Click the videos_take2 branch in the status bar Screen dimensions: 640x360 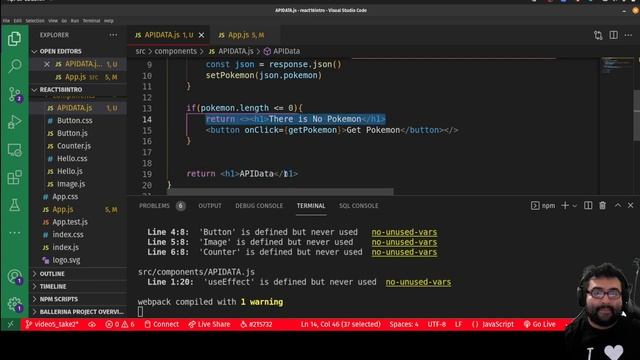click(x=52, y=324)
